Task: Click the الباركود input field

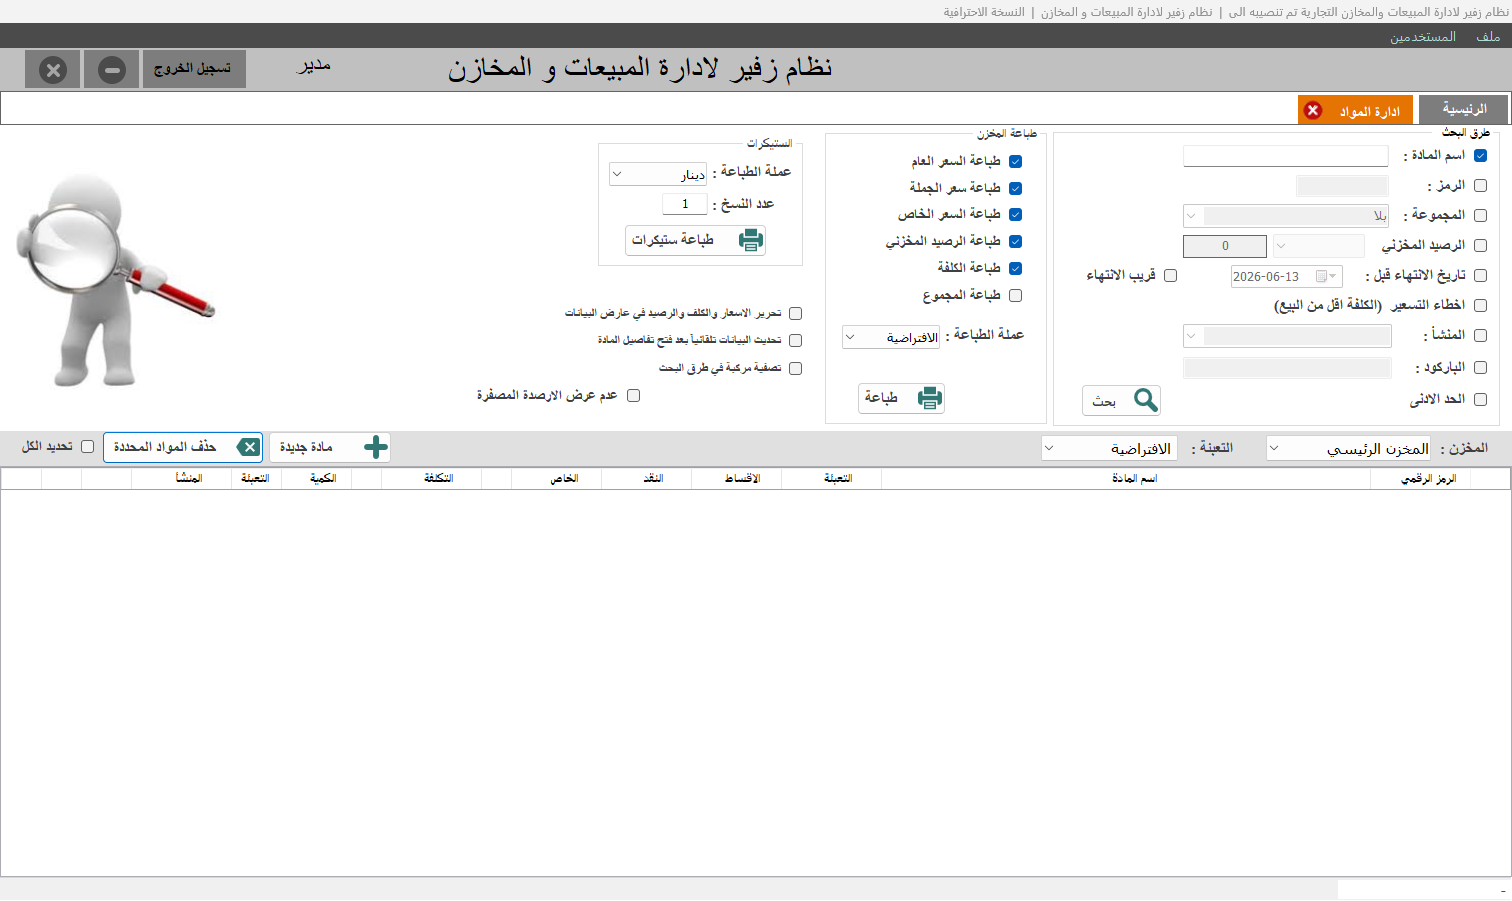Action: [x=1287, y=368]
